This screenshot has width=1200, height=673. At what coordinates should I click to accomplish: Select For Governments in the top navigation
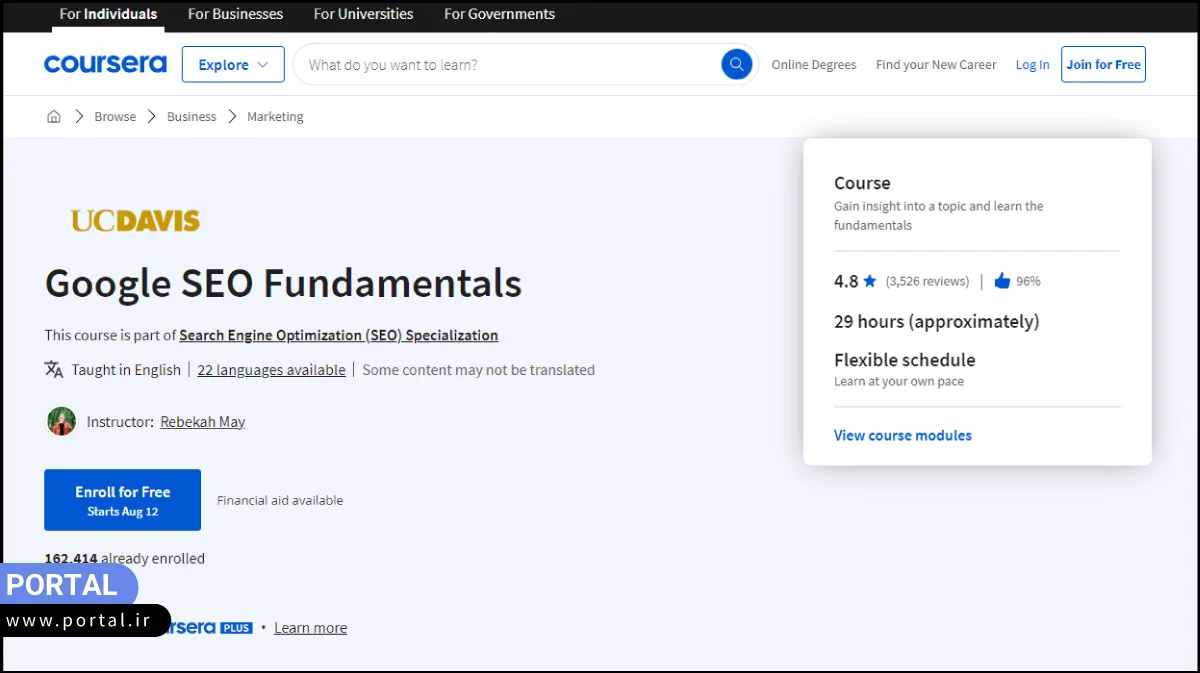tap(498, 14)
